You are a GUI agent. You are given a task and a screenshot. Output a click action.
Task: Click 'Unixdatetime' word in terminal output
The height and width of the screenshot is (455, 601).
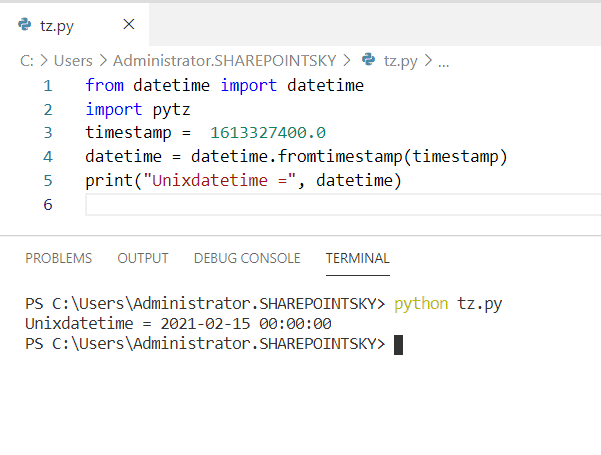(79, 324)
